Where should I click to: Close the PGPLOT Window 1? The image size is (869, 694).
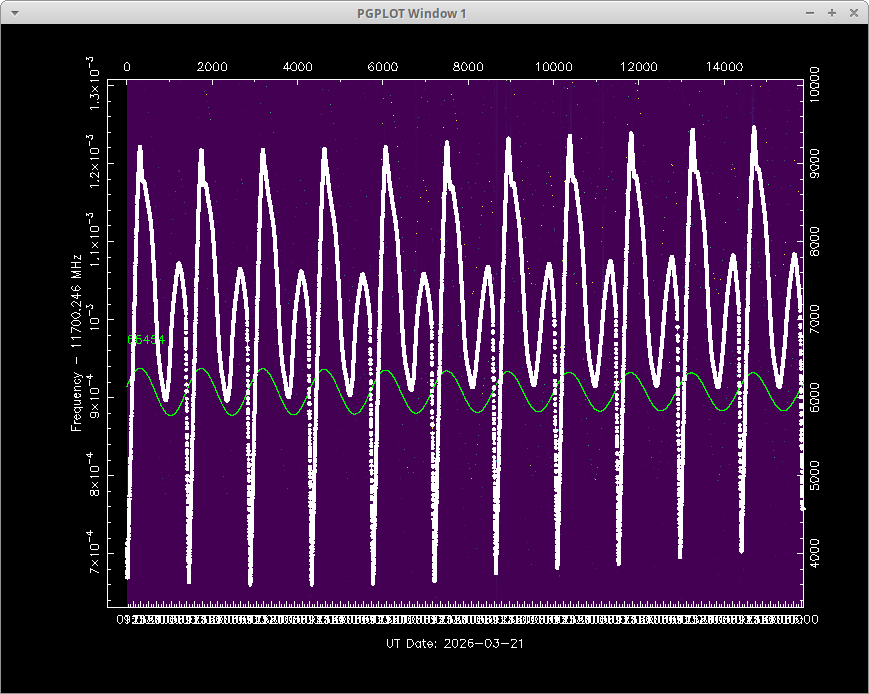tap(854, 13)
